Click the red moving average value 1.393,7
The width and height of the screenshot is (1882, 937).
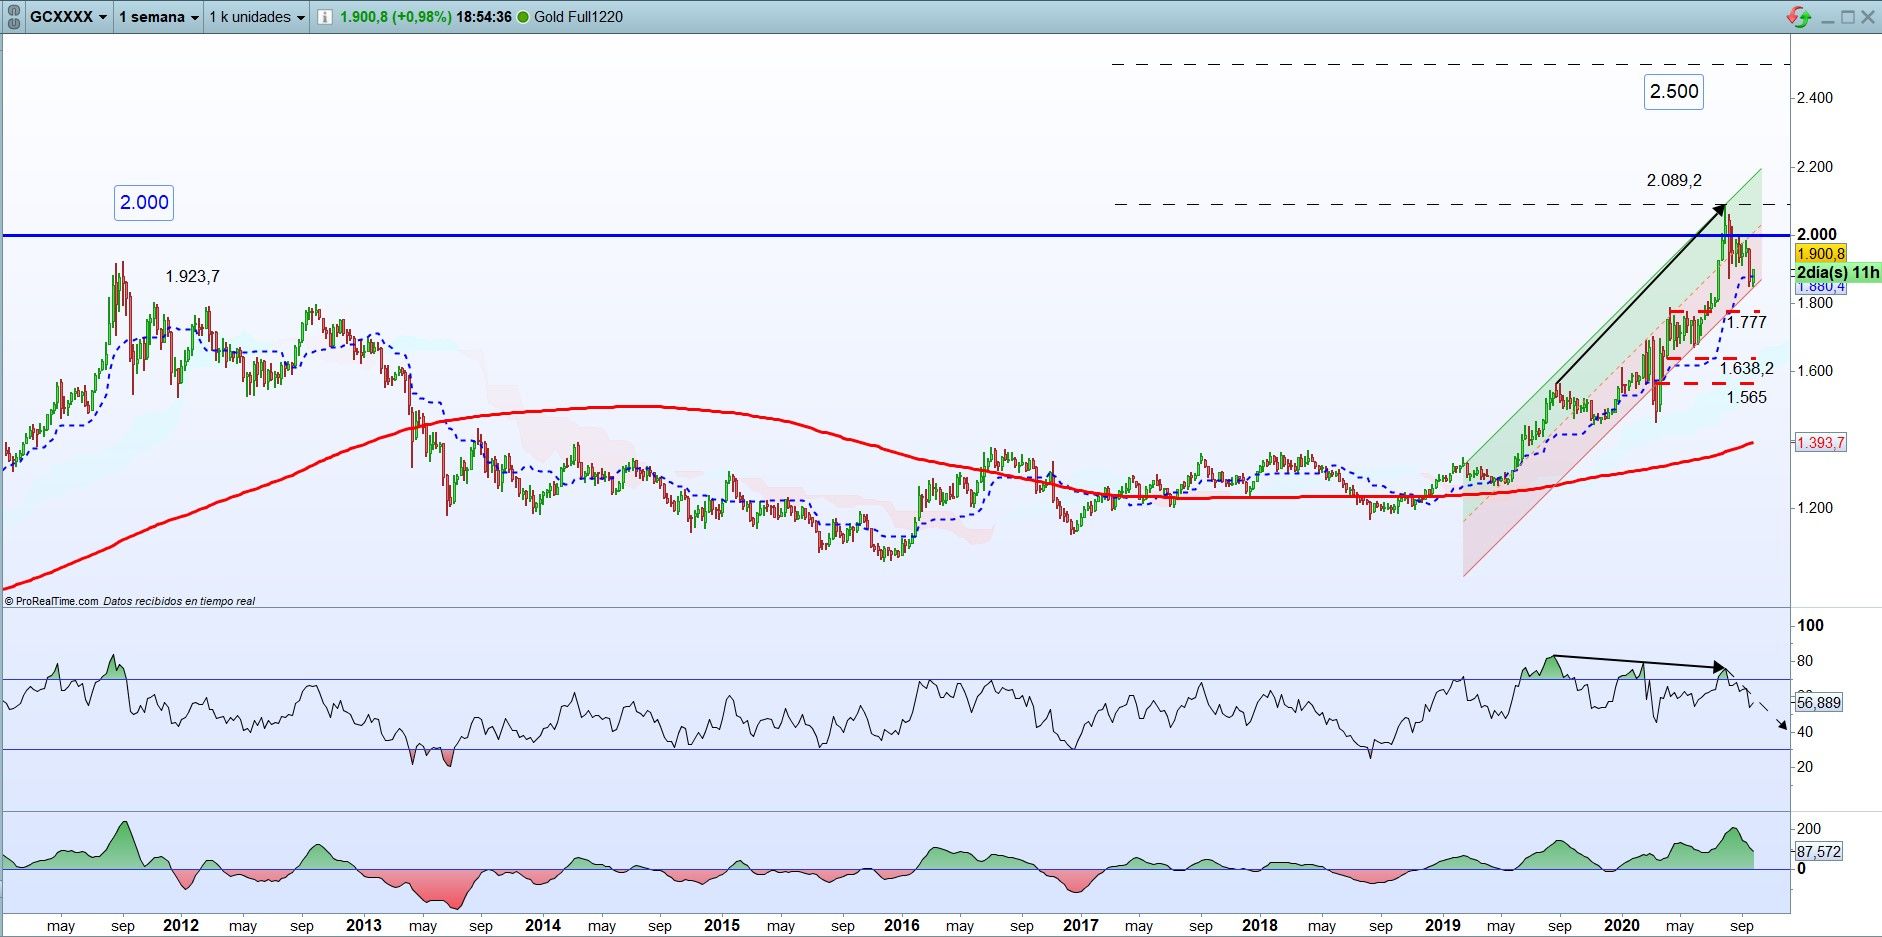click(x=1820, y=443)
